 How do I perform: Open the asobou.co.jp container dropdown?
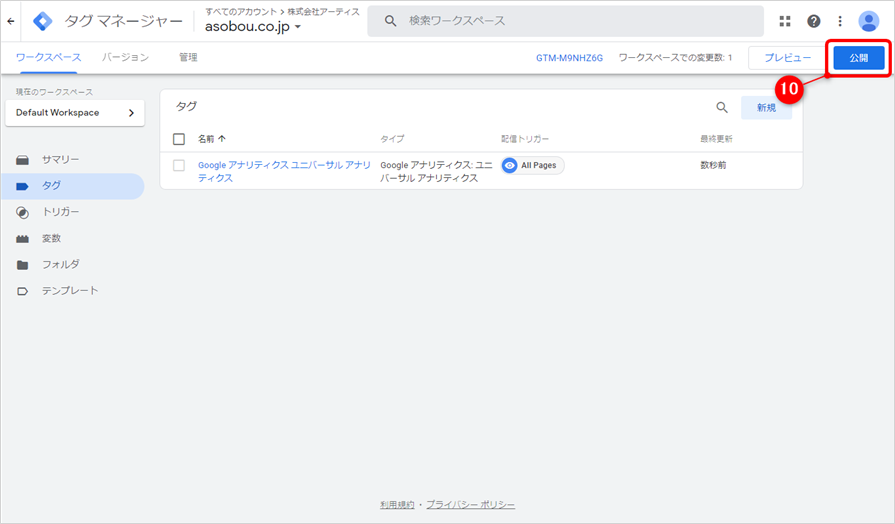(x=253, y=26)
